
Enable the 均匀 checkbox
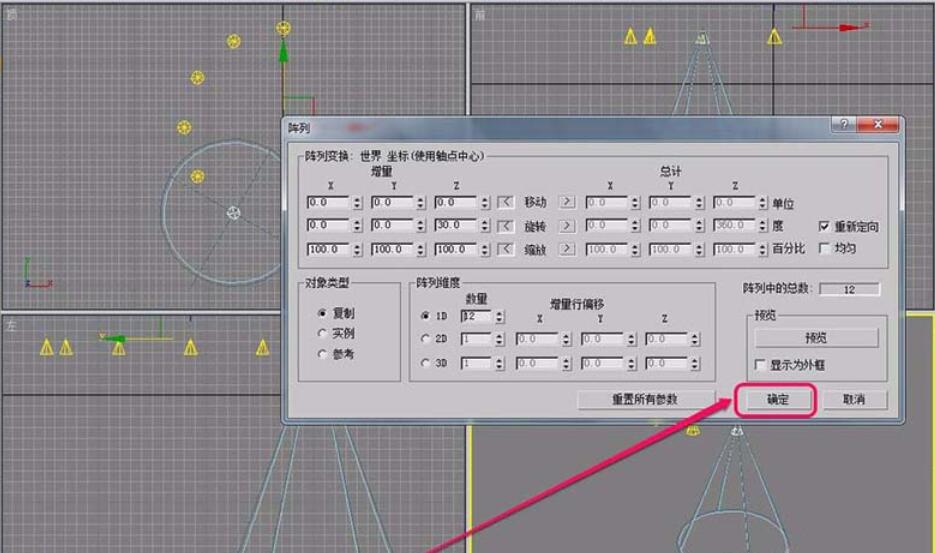click(823, 248)
